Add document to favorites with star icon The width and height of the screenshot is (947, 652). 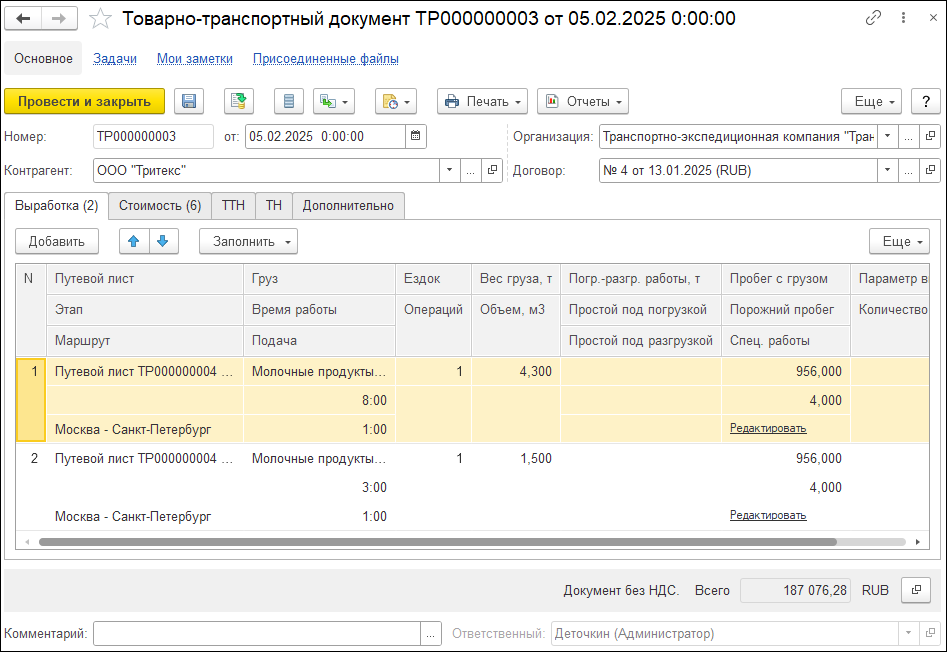click(x=100, y=19)
